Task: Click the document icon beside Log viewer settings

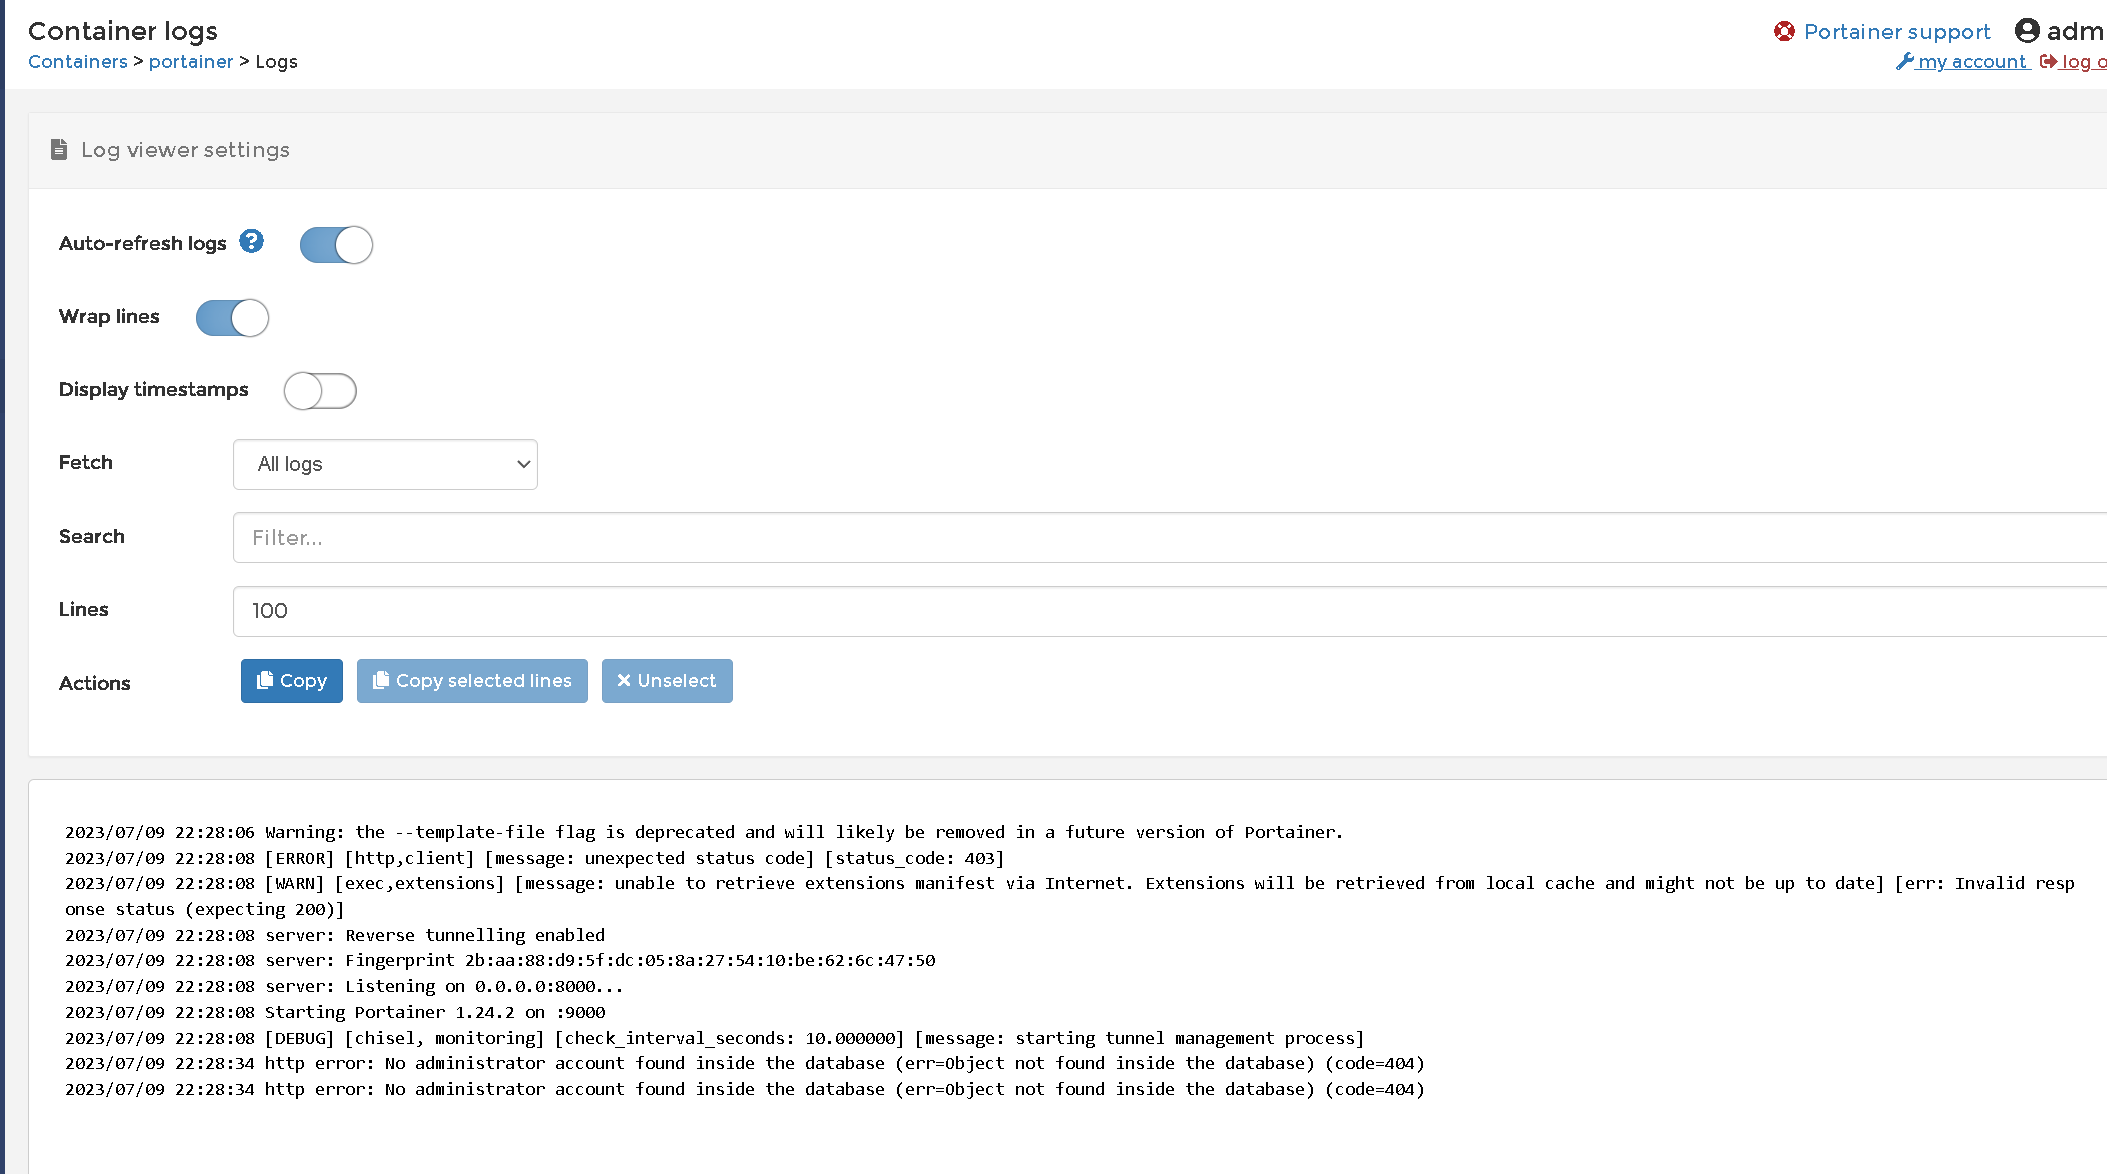Action: tap(59, 149)
